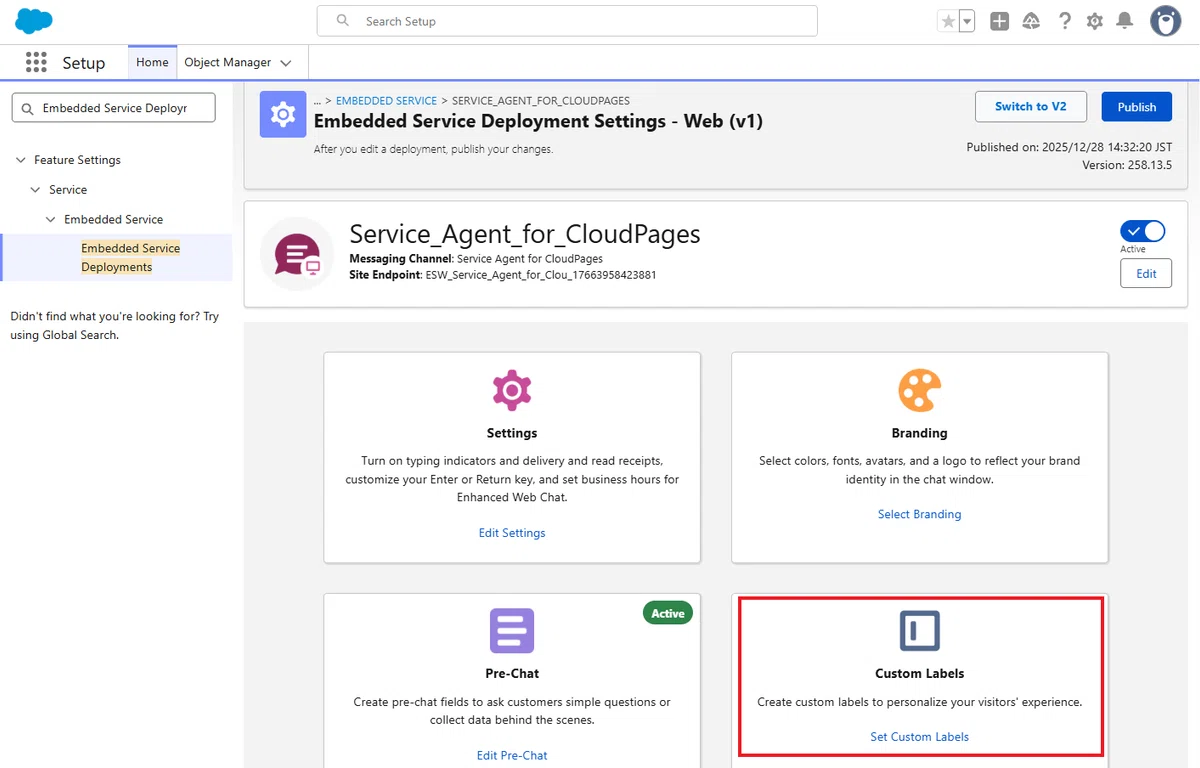Toggle the Active deployment switch
Screen dimensions: 1200x768
[x=1143, y=231]
